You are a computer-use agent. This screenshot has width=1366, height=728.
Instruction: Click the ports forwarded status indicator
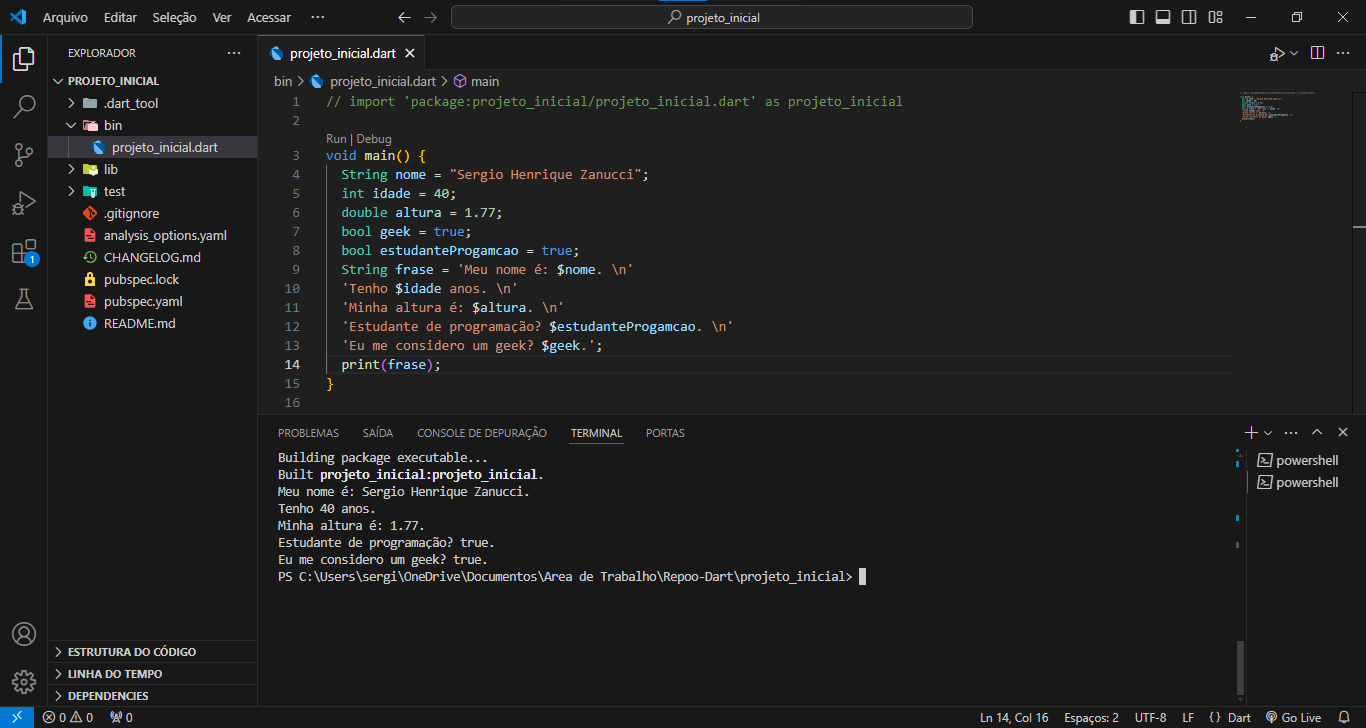click(121, 717)
